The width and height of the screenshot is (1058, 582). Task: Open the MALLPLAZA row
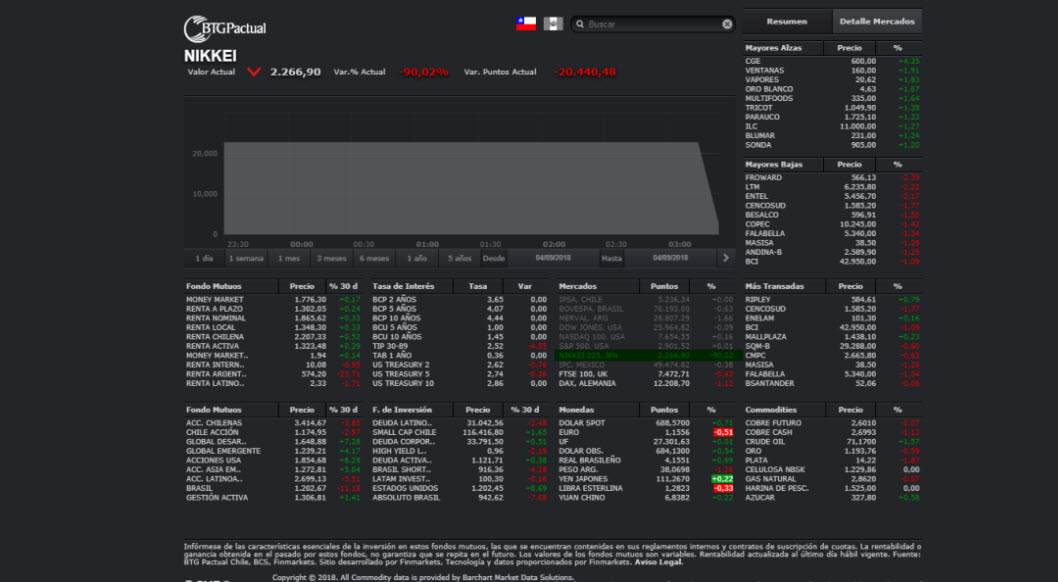833,337
